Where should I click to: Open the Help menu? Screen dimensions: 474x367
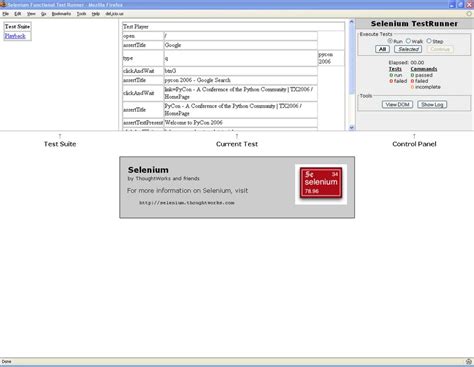point(96,14)
